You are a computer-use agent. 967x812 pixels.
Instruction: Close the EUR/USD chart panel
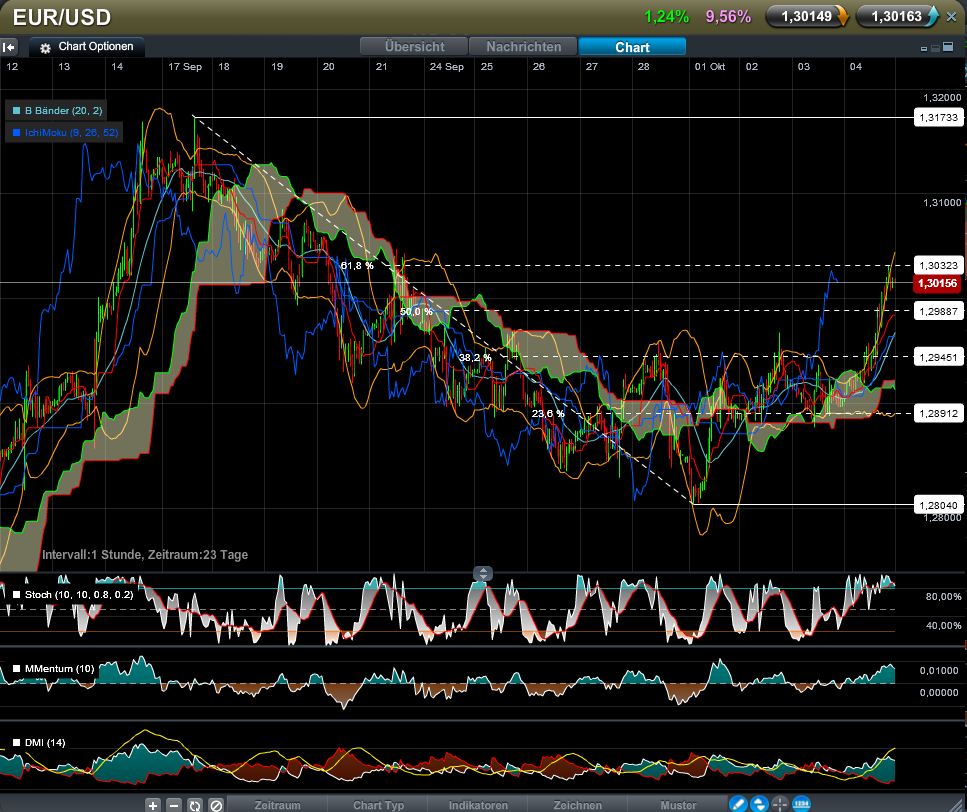(952, 17)
